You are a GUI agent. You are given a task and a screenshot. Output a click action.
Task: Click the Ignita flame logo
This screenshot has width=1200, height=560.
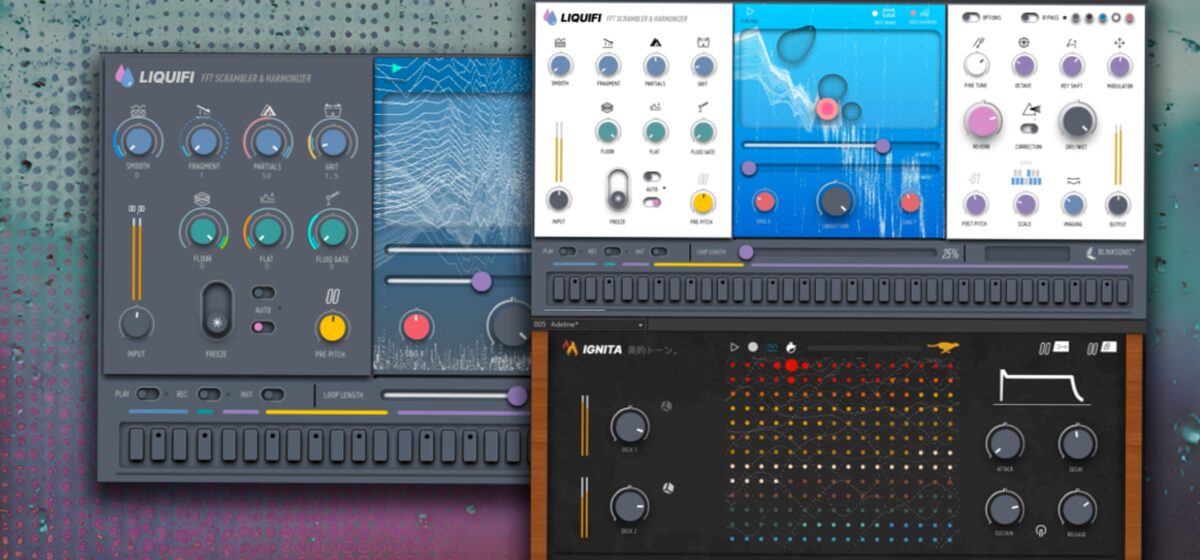pyautogui.click(x=570, y=348)
